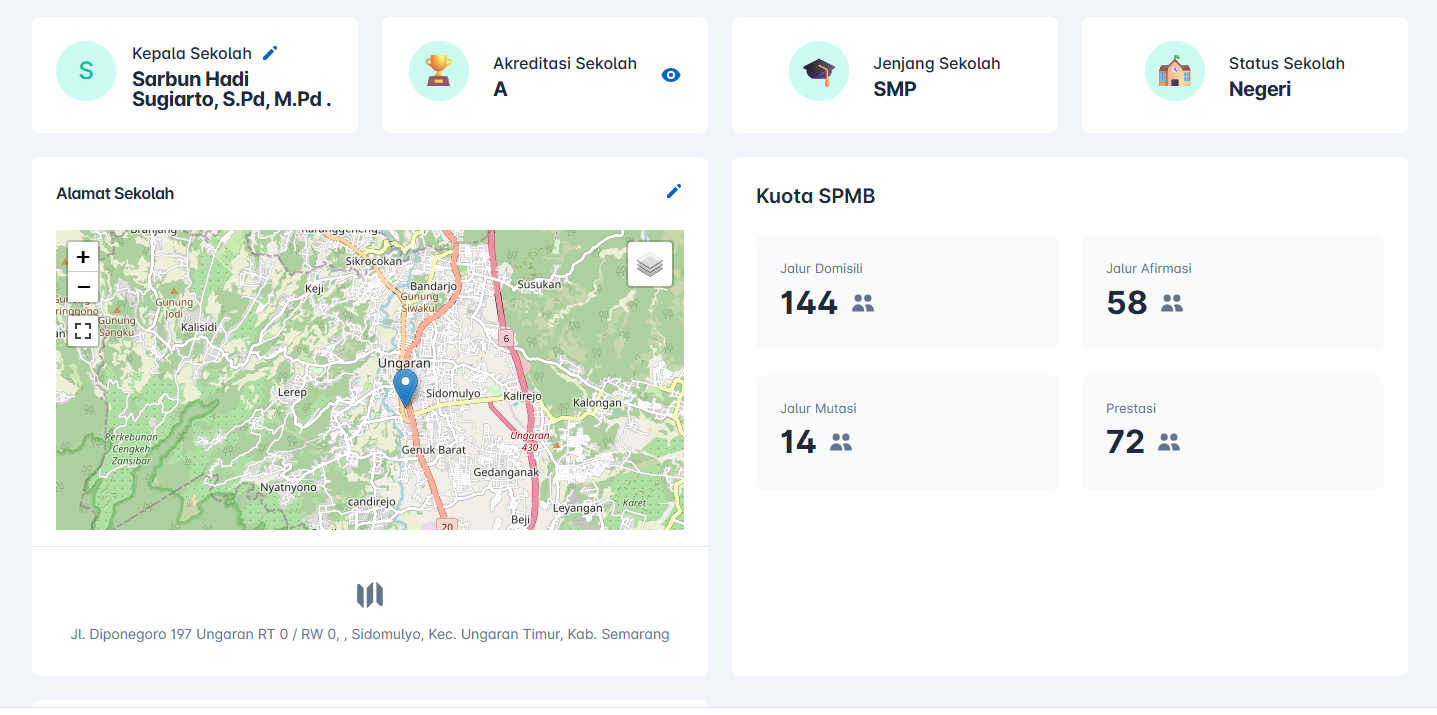Click people icon next to Jalur Mutasi 14
The image size is (1437, 715).
coord(841,442)
